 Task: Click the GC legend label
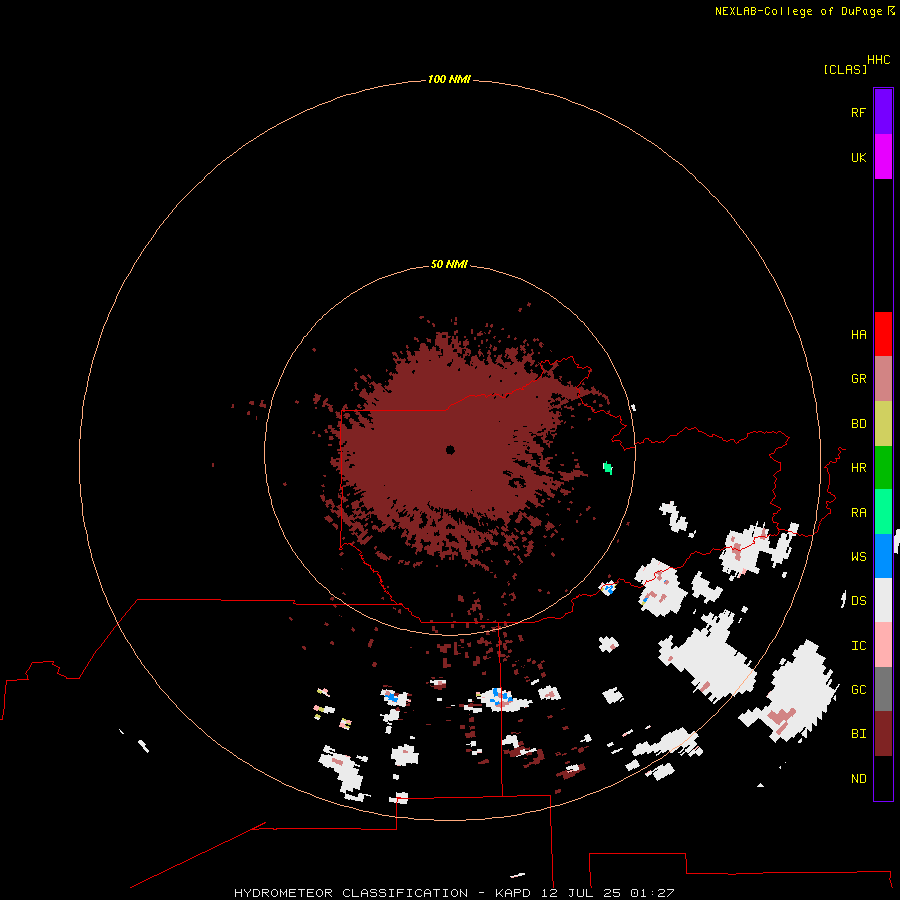click(x=859, y=689)
